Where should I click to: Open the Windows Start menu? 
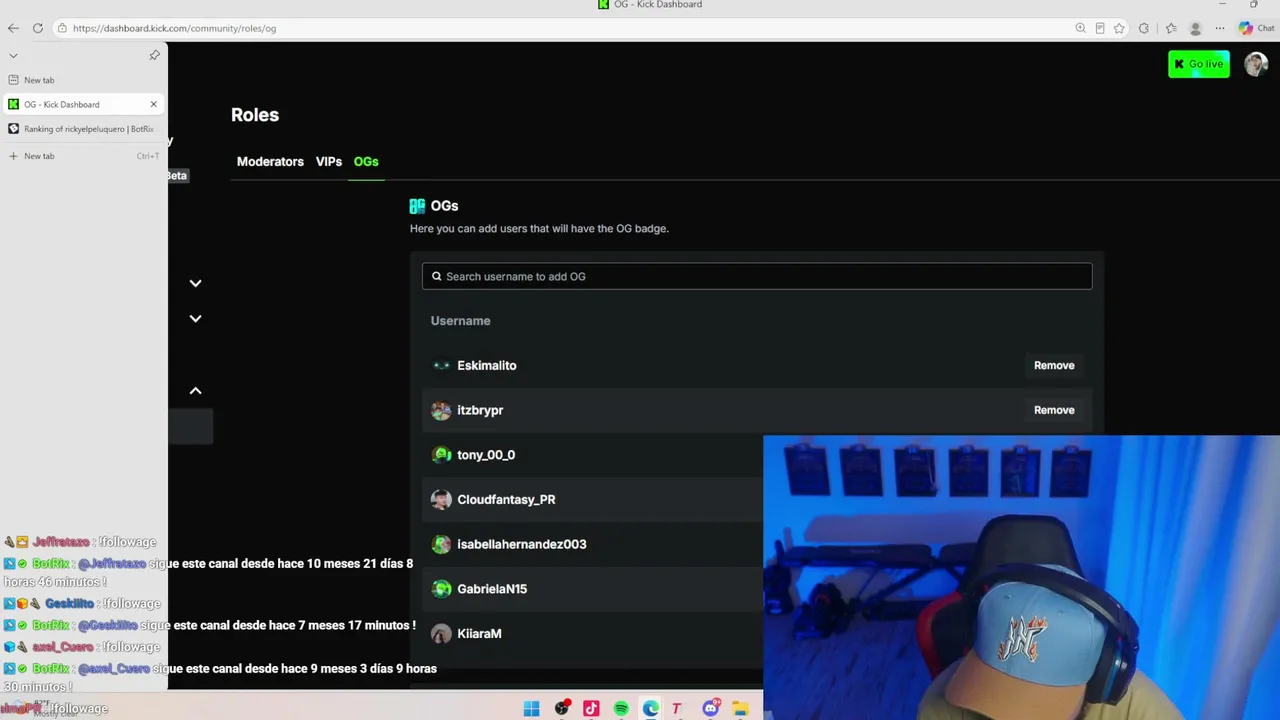(531, 709)
